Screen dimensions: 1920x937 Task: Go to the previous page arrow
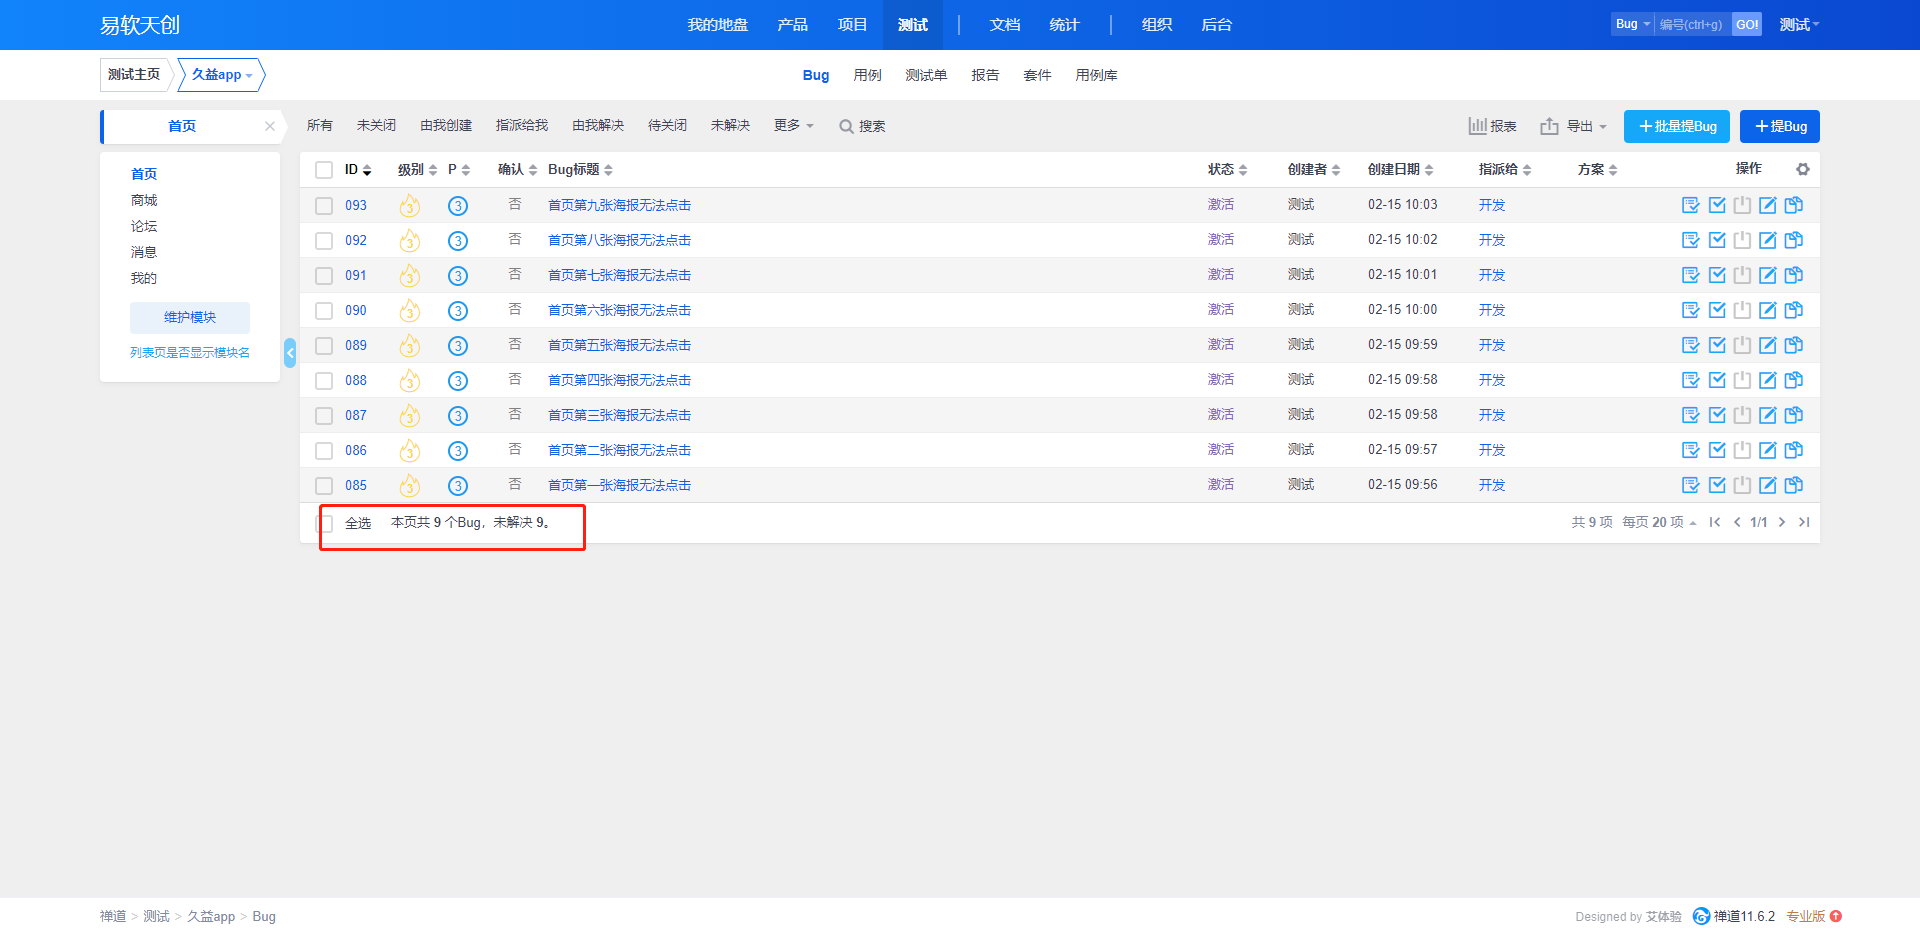click(1737, 522)
